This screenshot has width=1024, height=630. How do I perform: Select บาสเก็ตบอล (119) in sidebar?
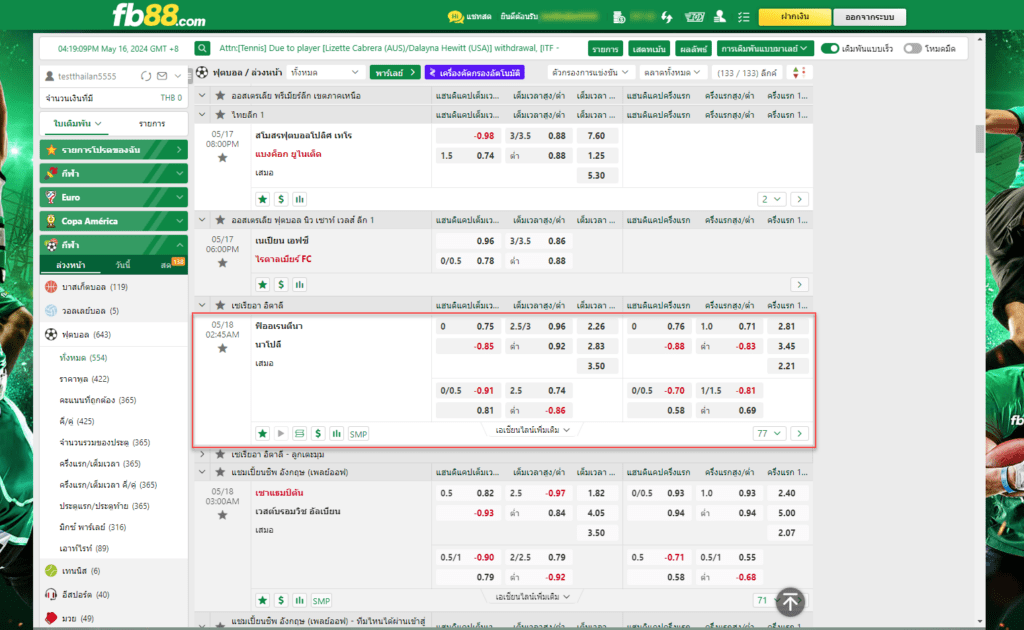pyautogui.click(x=95, y=287)
